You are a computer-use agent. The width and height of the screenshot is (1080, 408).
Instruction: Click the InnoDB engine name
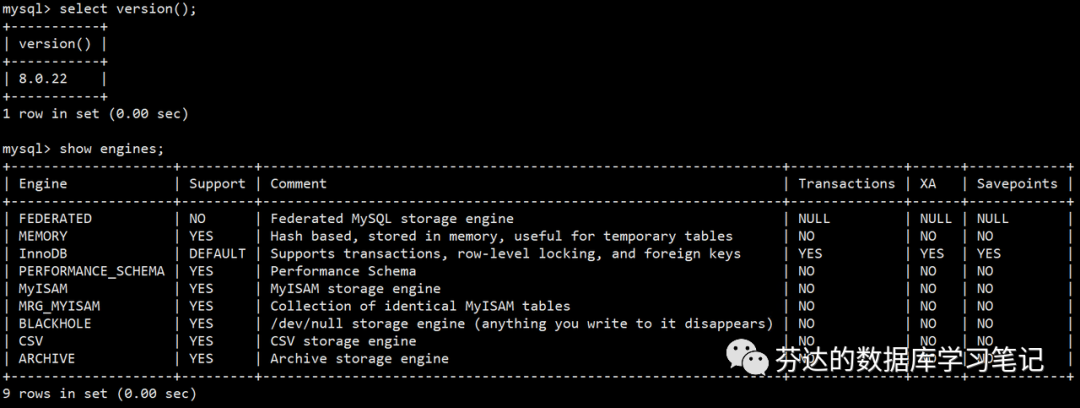[x=43, y=253]
